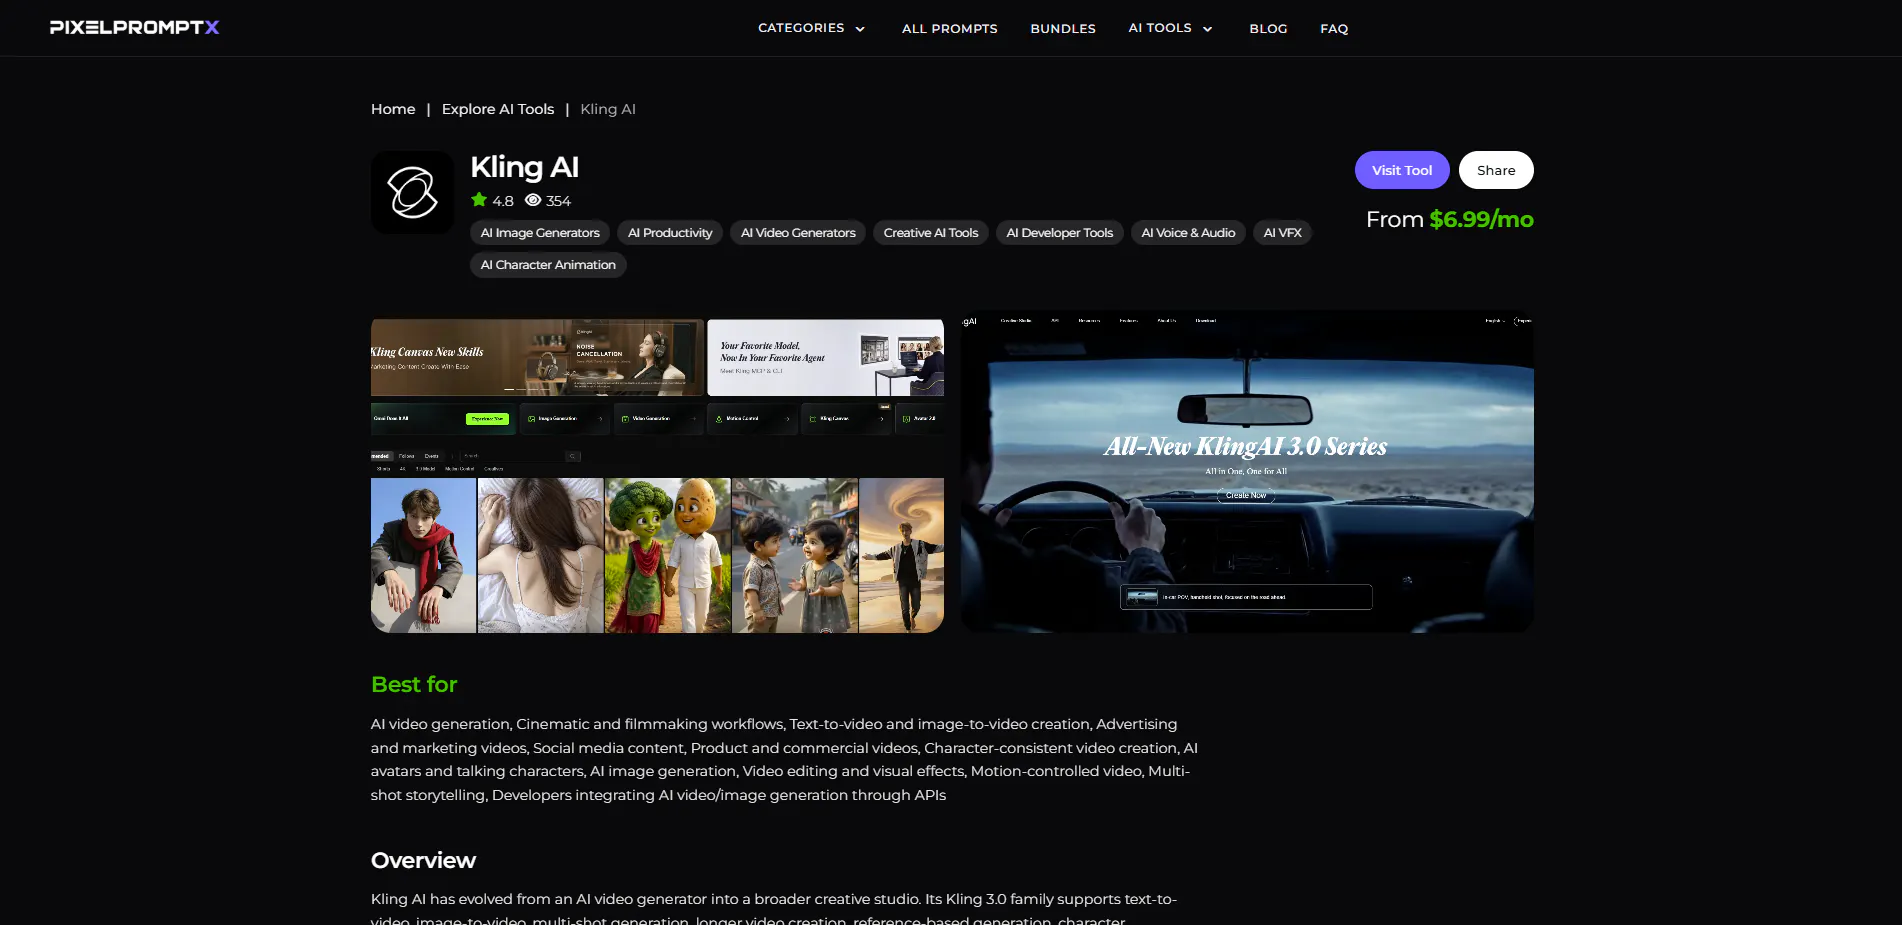Select the AI VFX tag

1283,233
